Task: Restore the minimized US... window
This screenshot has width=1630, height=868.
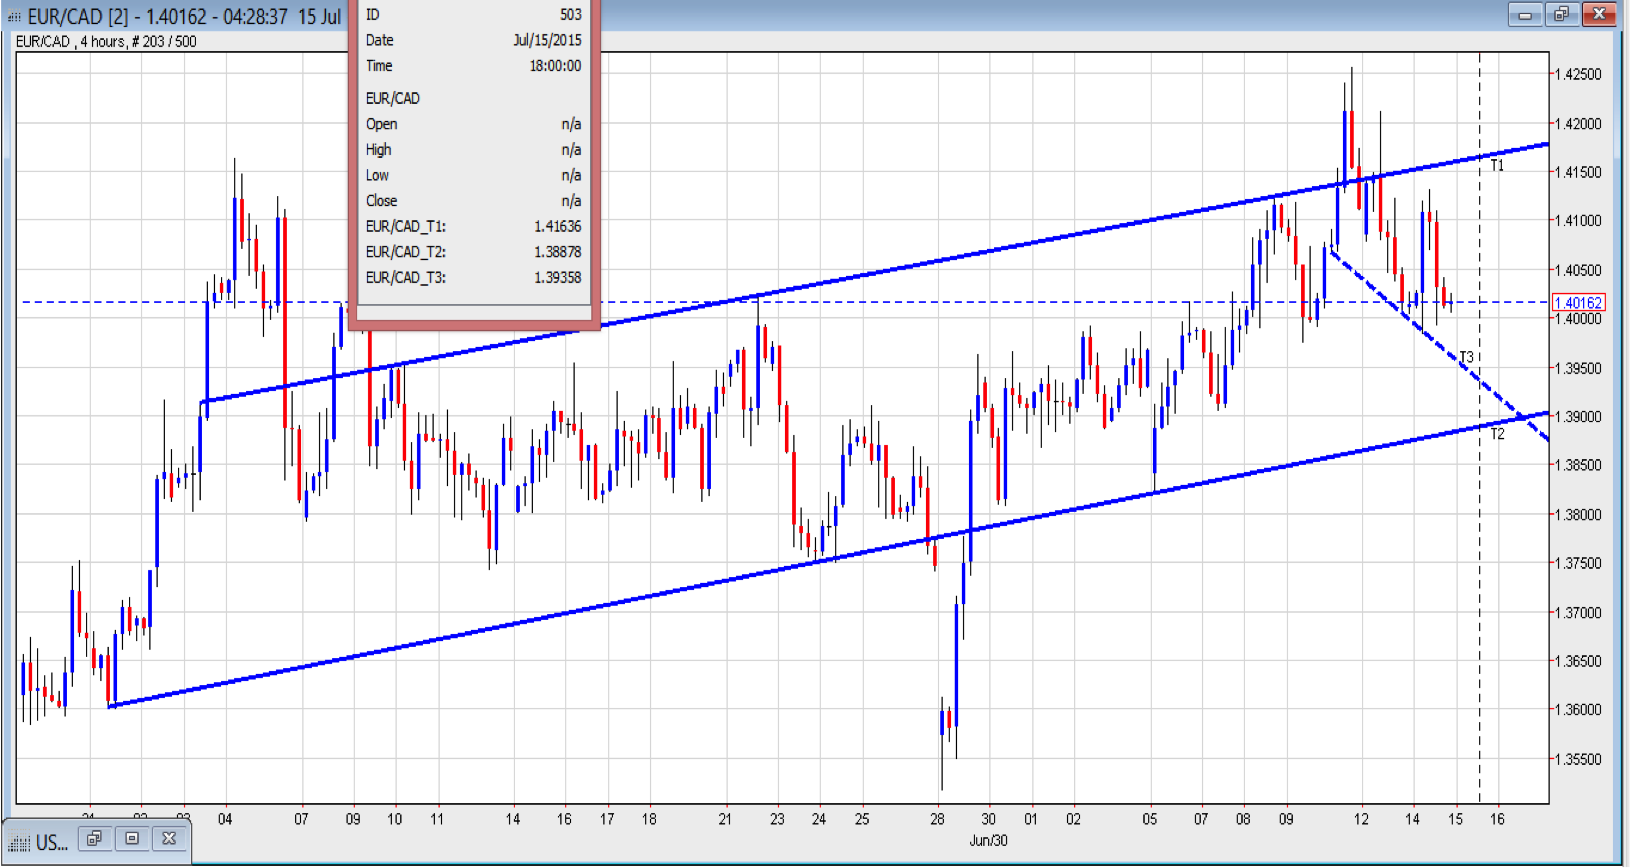Action: (94, 838)
